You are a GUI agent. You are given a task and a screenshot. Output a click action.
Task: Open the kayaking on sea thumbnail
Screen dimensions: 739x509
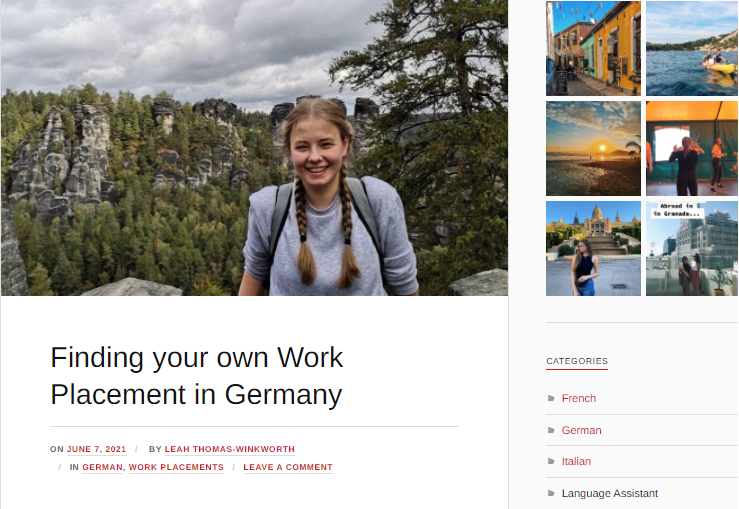point(692,49)
